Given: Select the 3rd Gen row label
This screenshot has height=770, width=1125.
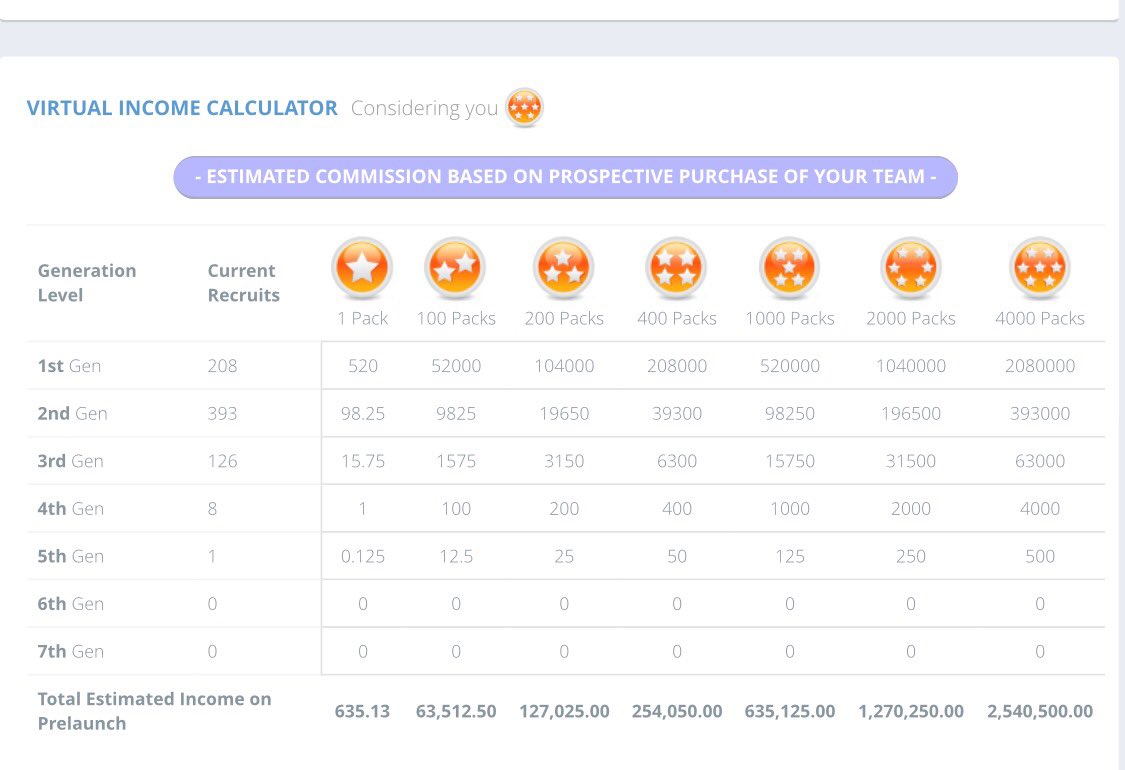Looking at the screenshot, I should click(x=70, y=461).
